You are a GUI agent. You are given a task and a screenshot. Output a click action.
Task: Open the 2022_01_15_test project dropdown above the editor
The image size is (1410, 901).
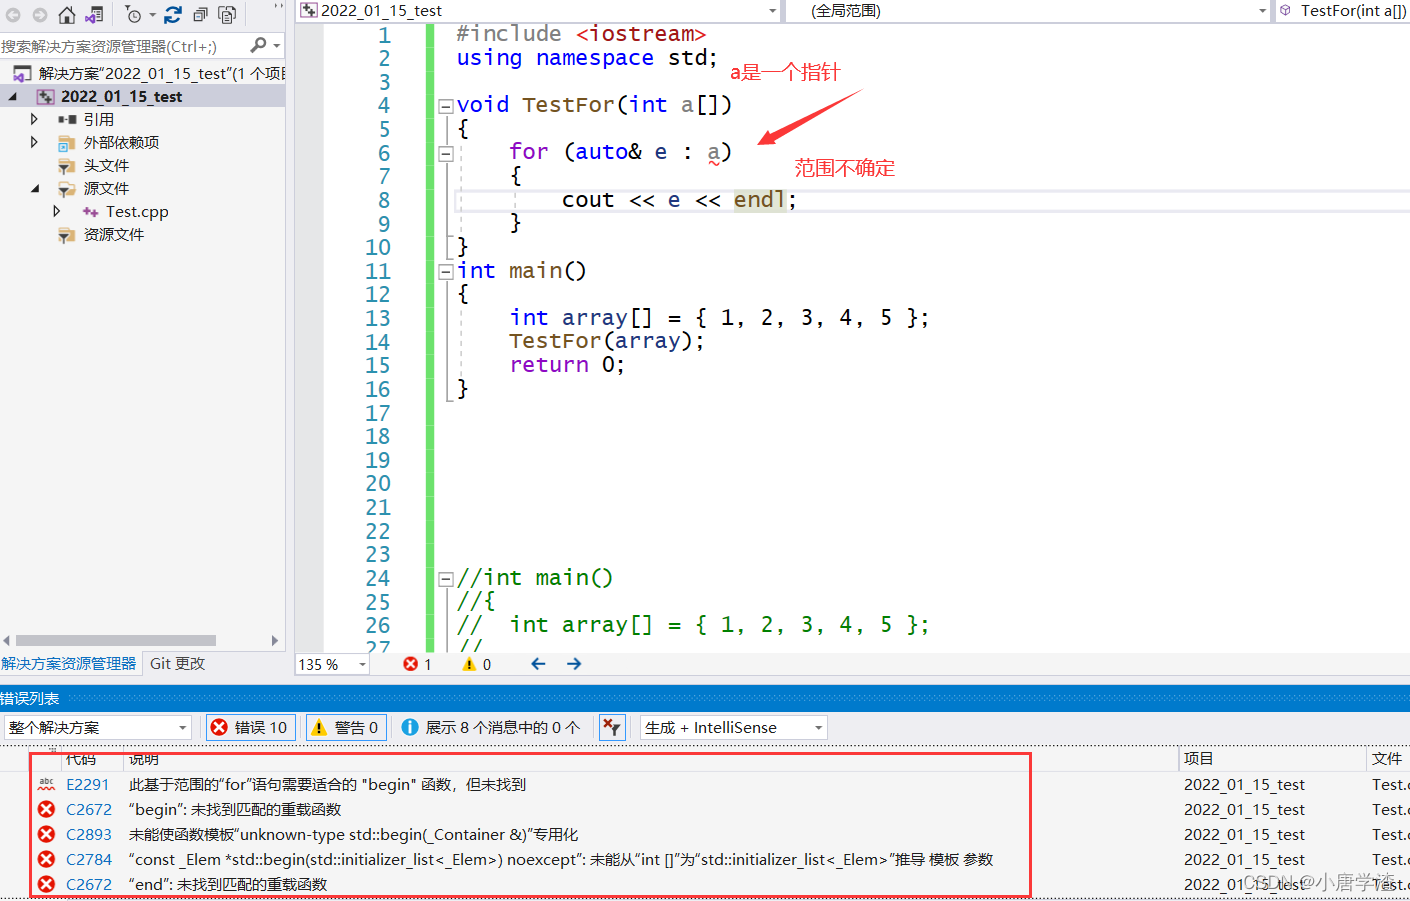pos(772,11)
